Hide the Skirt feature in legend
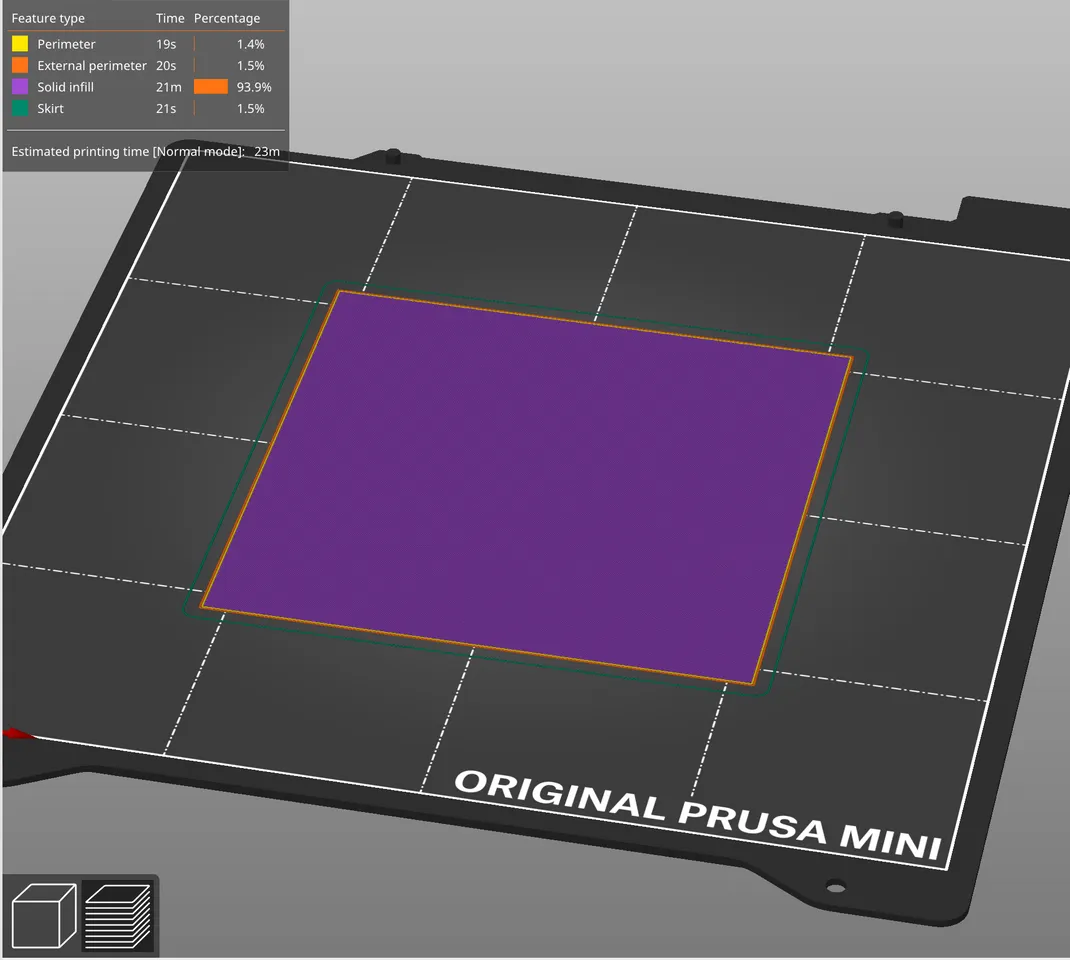This screenshot has width=1070, height=960. pyautogui.click(x=50, y=109)
